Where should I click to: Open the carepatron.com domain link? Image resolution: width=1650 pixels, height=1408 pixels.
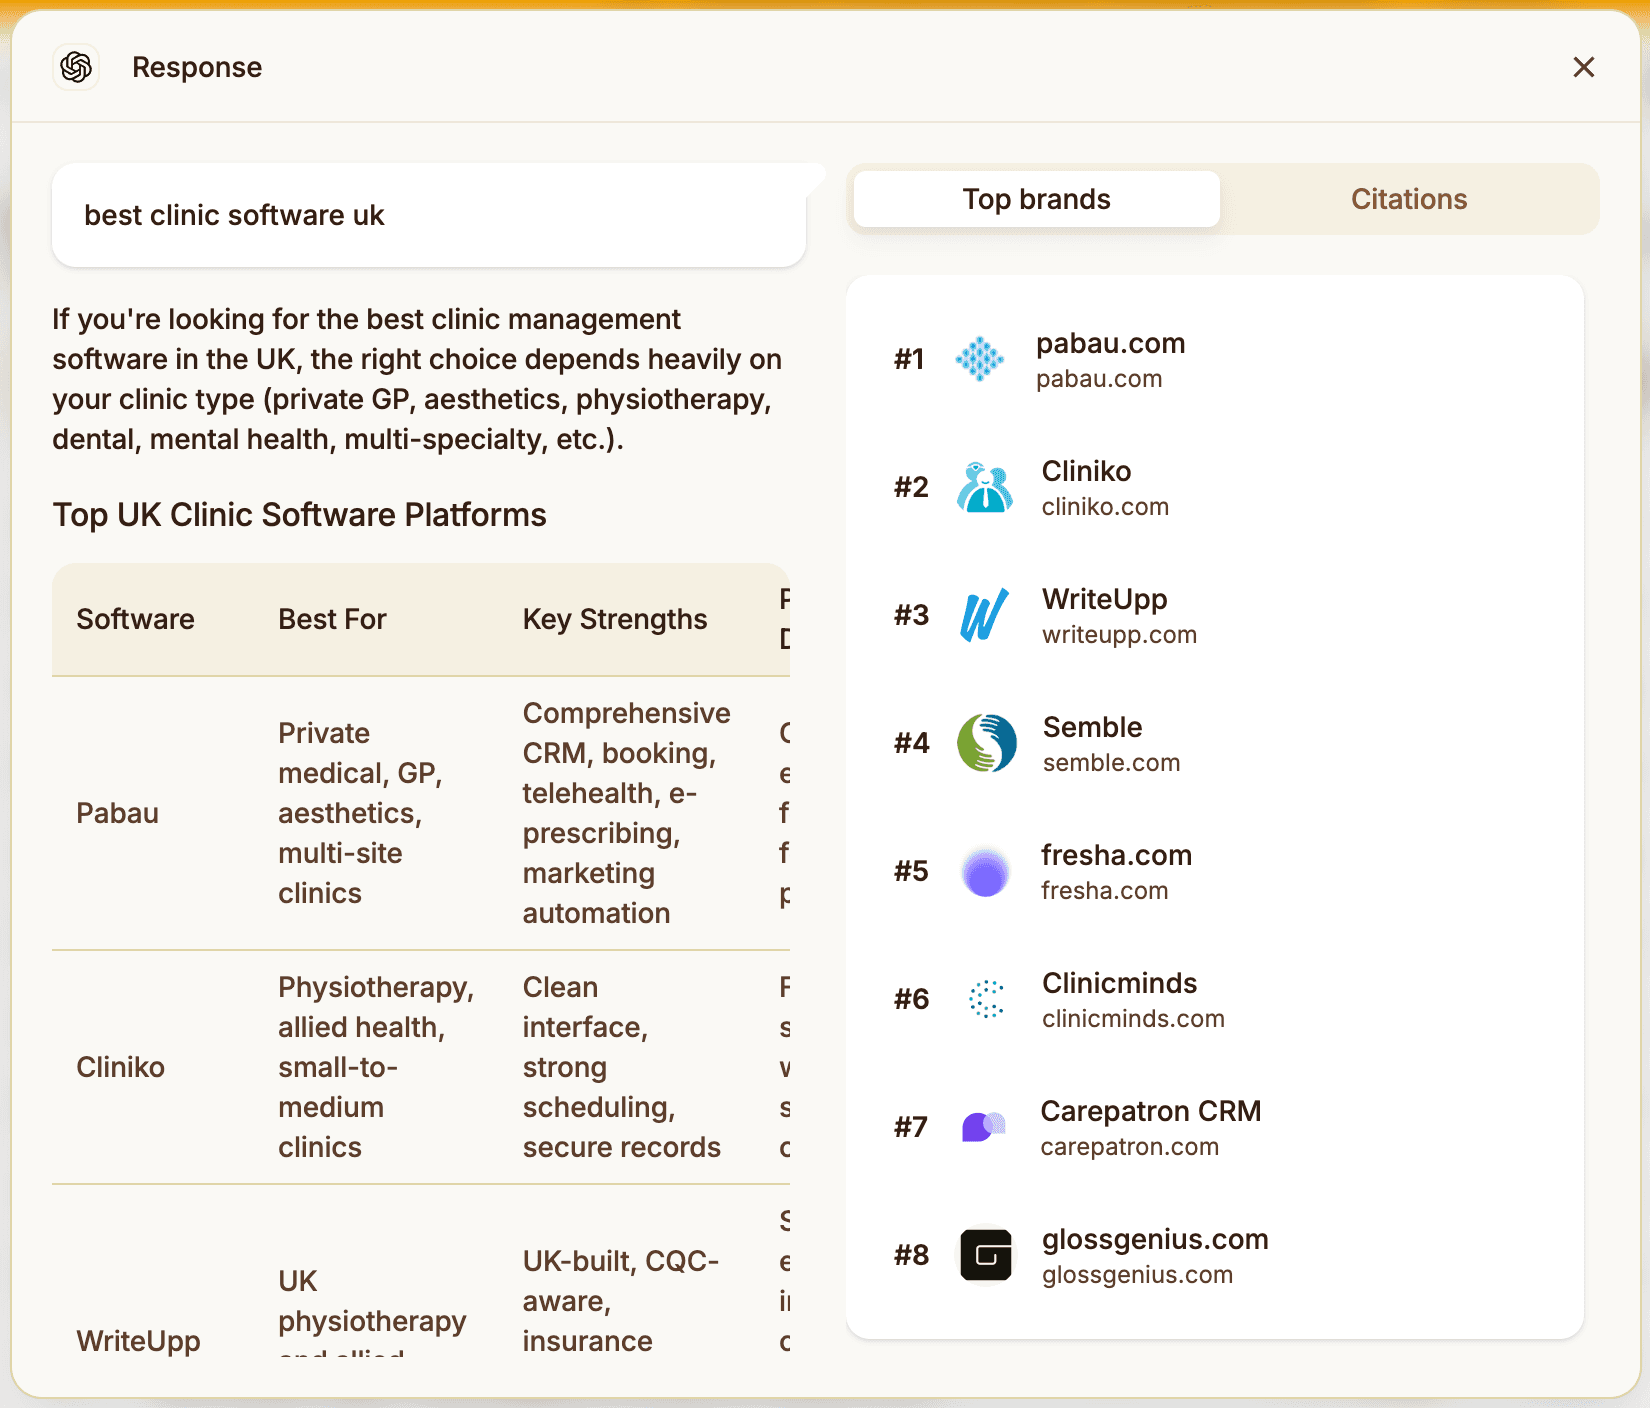[1129, 1147]
